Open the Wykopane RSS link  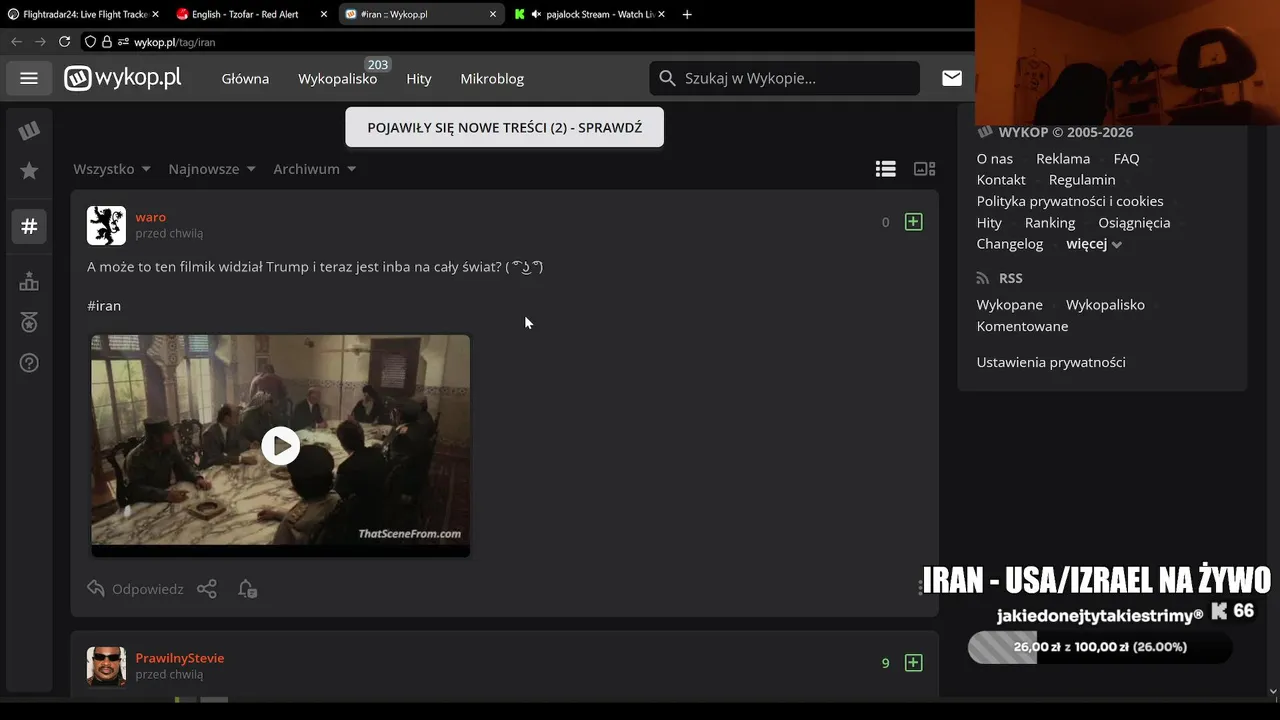click(x=1010, y=305)
